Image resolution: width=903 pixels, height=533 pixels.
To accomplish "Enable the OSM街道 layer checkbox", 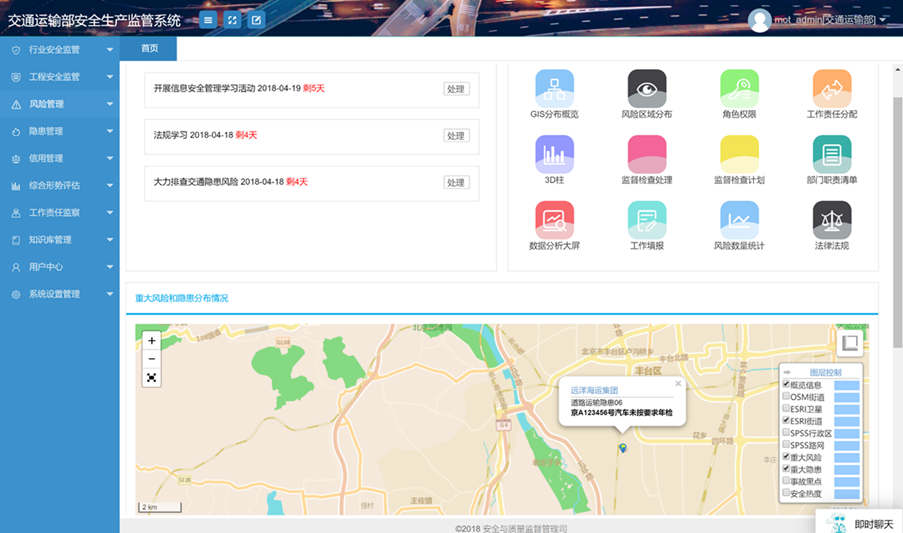I will (786, 396).
